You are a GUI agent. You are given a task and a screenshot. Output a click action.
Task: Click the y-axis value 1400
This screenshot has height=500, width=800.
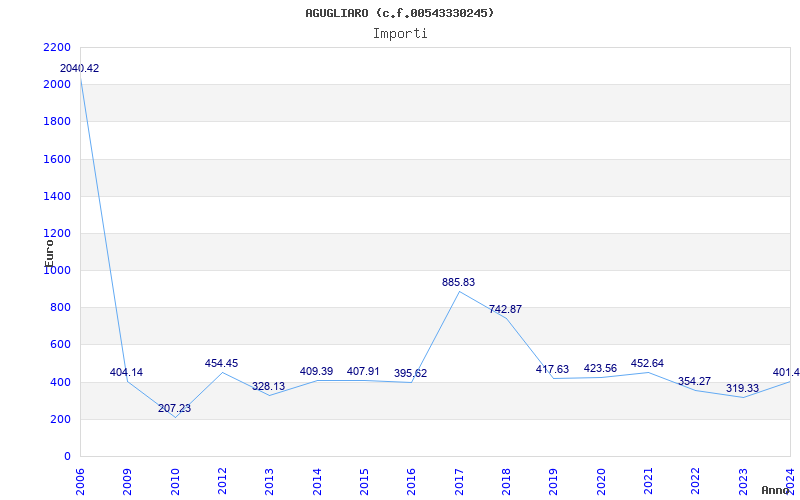click(57, 196)
